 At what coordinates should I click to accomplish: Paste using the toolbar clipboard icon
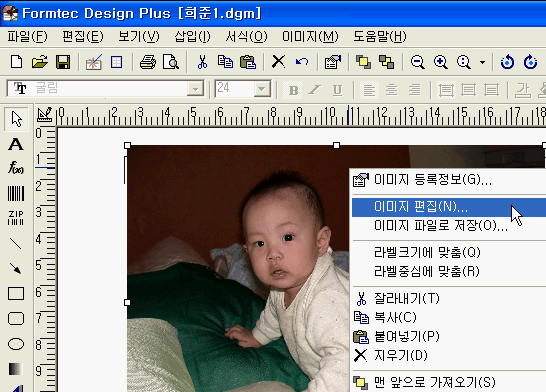[248, 62]
